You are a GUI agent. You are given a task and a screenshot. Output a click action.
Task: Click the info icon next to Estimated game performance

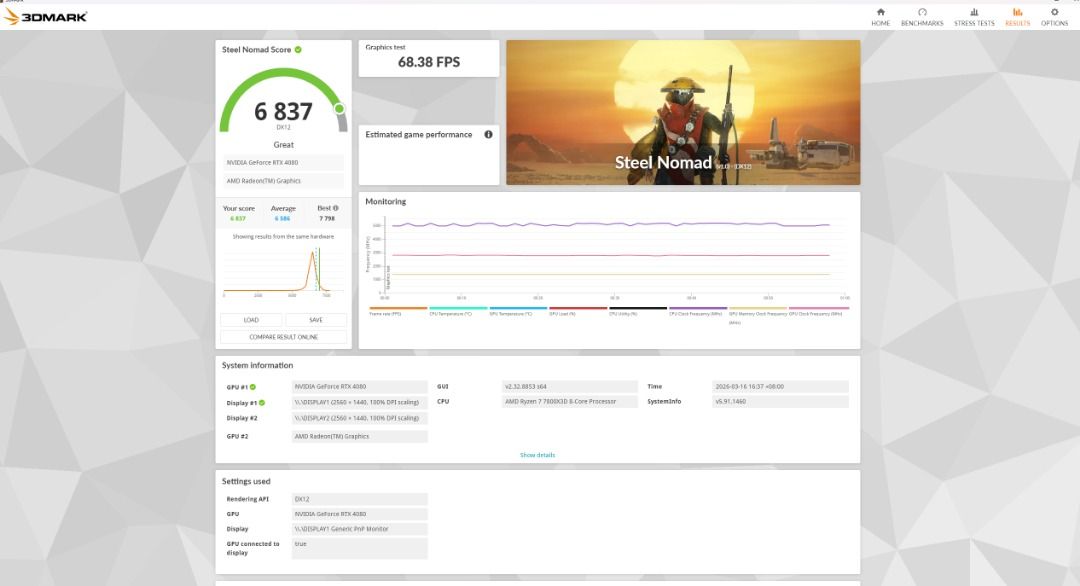point(488,134)
